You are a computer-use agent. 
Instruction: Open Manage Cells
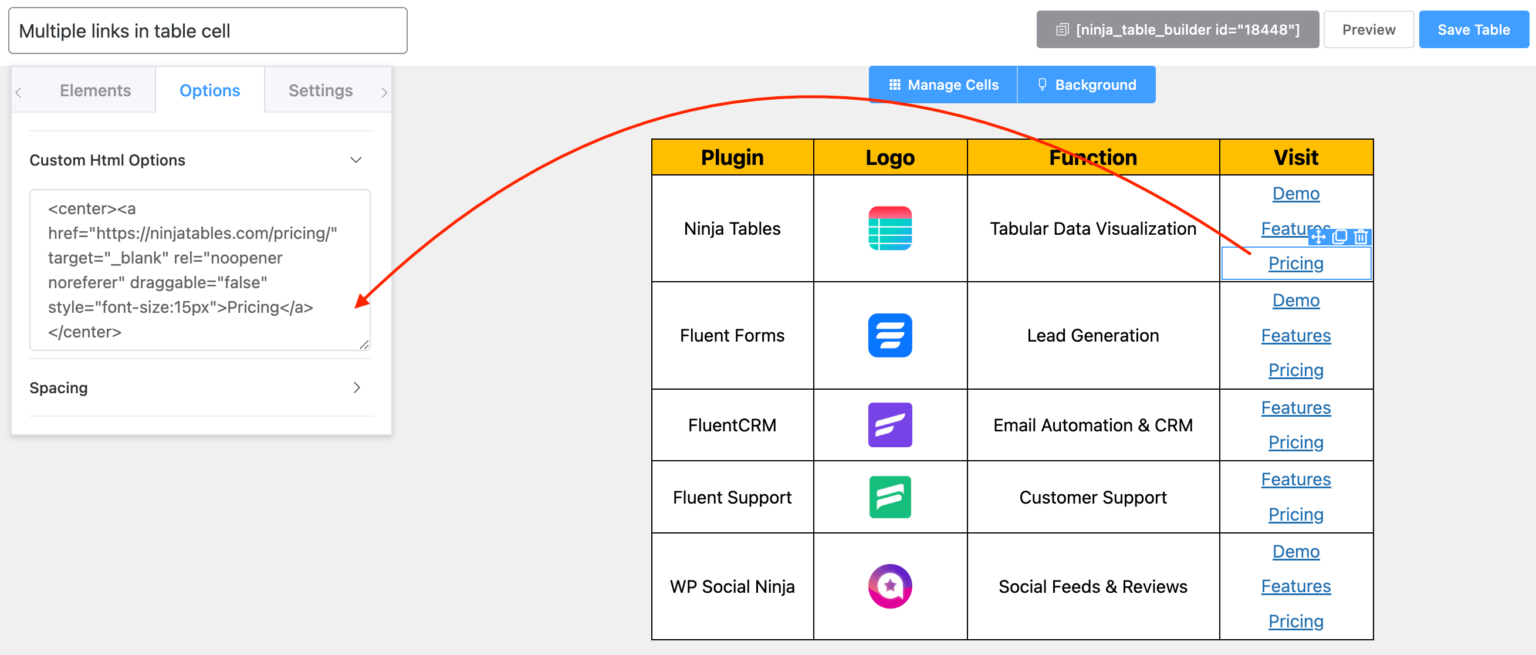point(943,85)
